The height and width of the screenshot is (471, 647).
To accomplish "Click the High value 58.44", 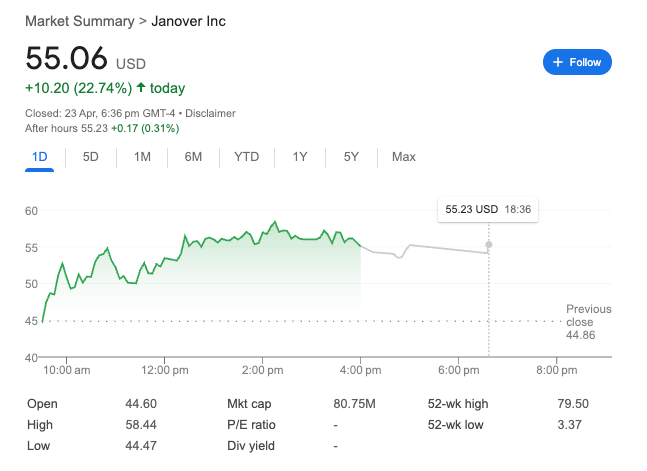I will (141, 425).
